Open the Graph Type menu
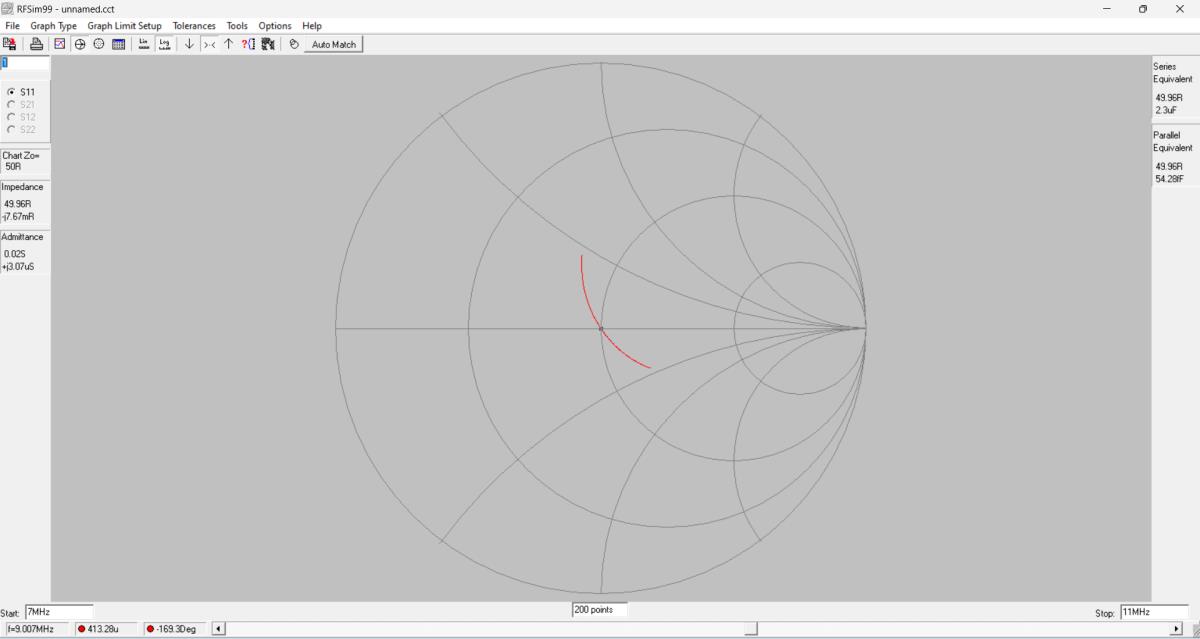Screen dimensions: 1200x639 pos(53,25)
